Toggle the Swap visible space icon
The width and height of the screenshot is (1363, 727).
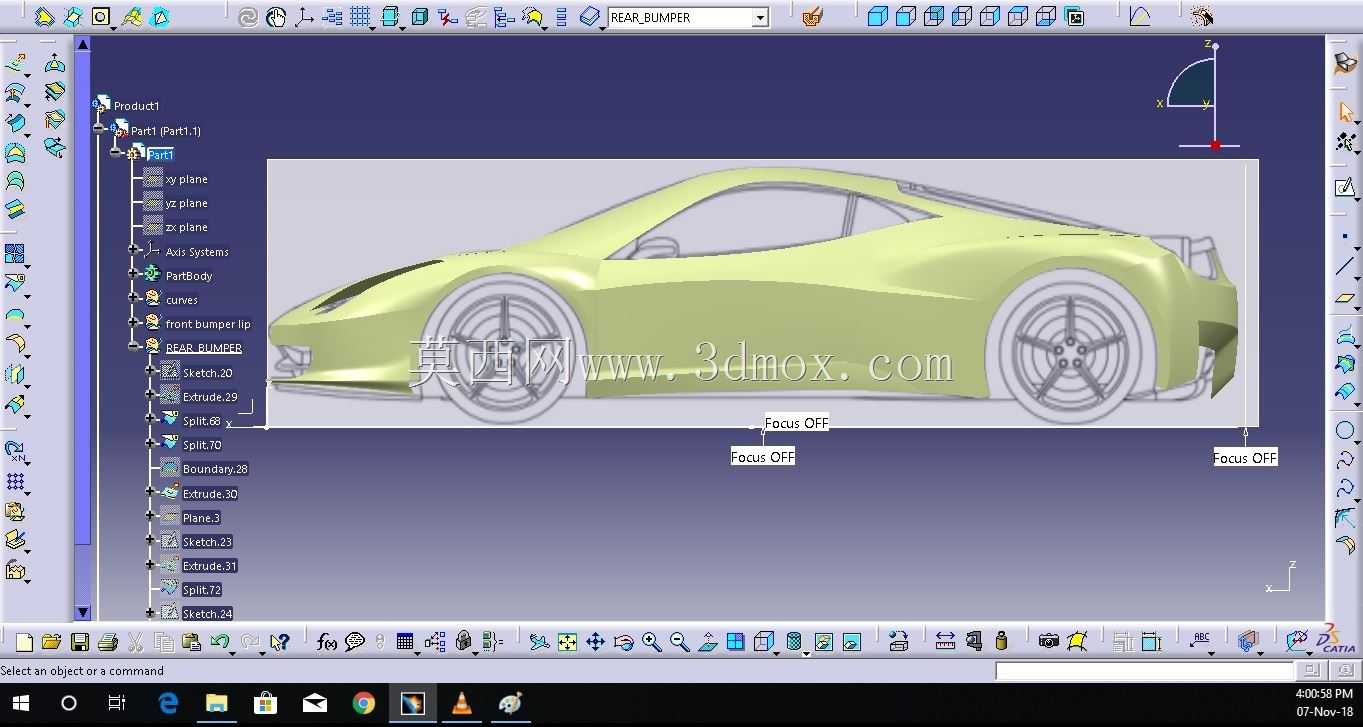[x=851, y=642]
